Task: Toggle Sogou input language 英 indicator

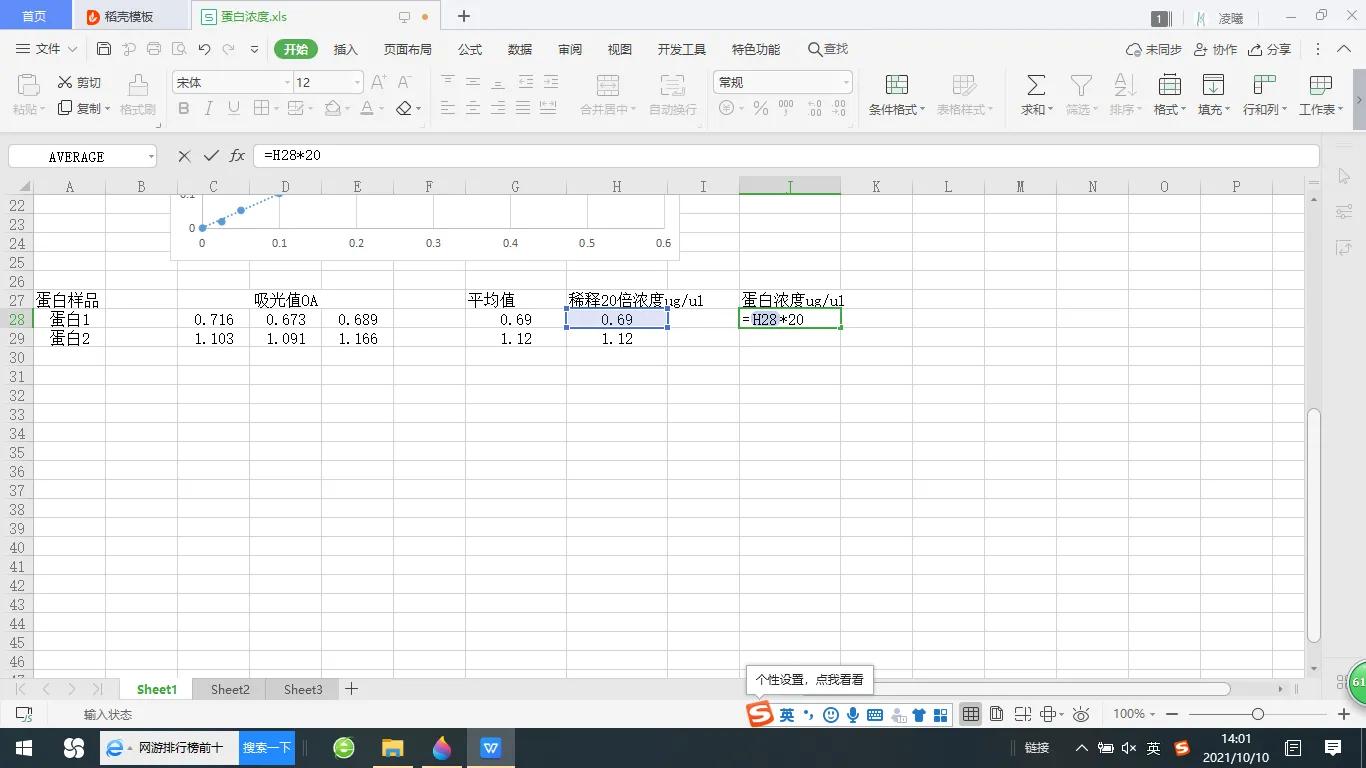Action: (x=787, y=715)
